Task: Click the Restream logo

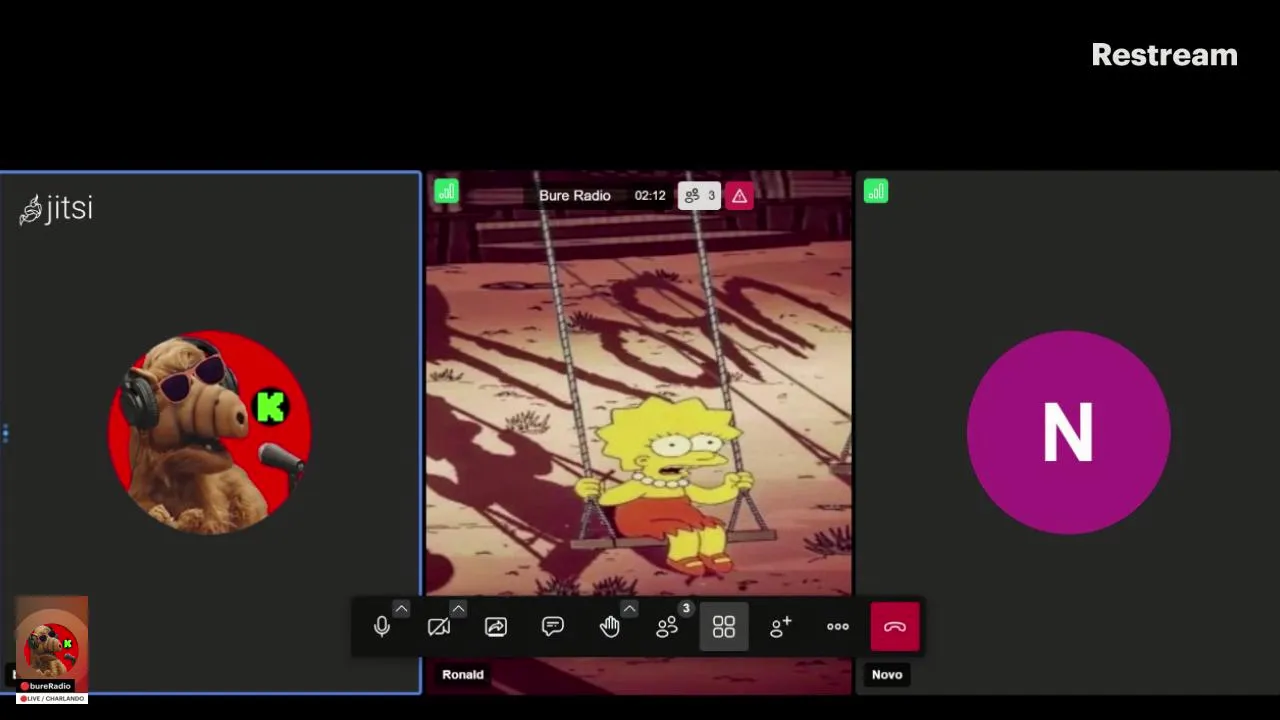Action: (x=1164, y=55)
